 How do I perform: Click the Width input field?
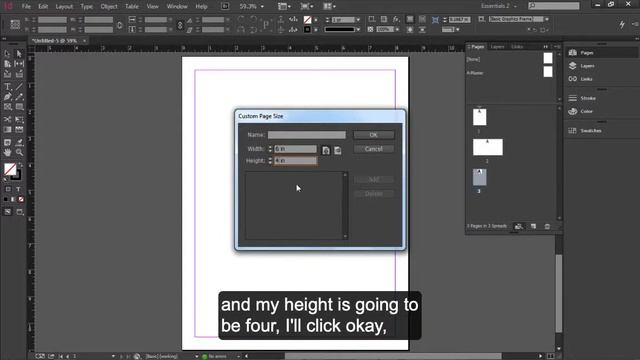coord(296,149)
